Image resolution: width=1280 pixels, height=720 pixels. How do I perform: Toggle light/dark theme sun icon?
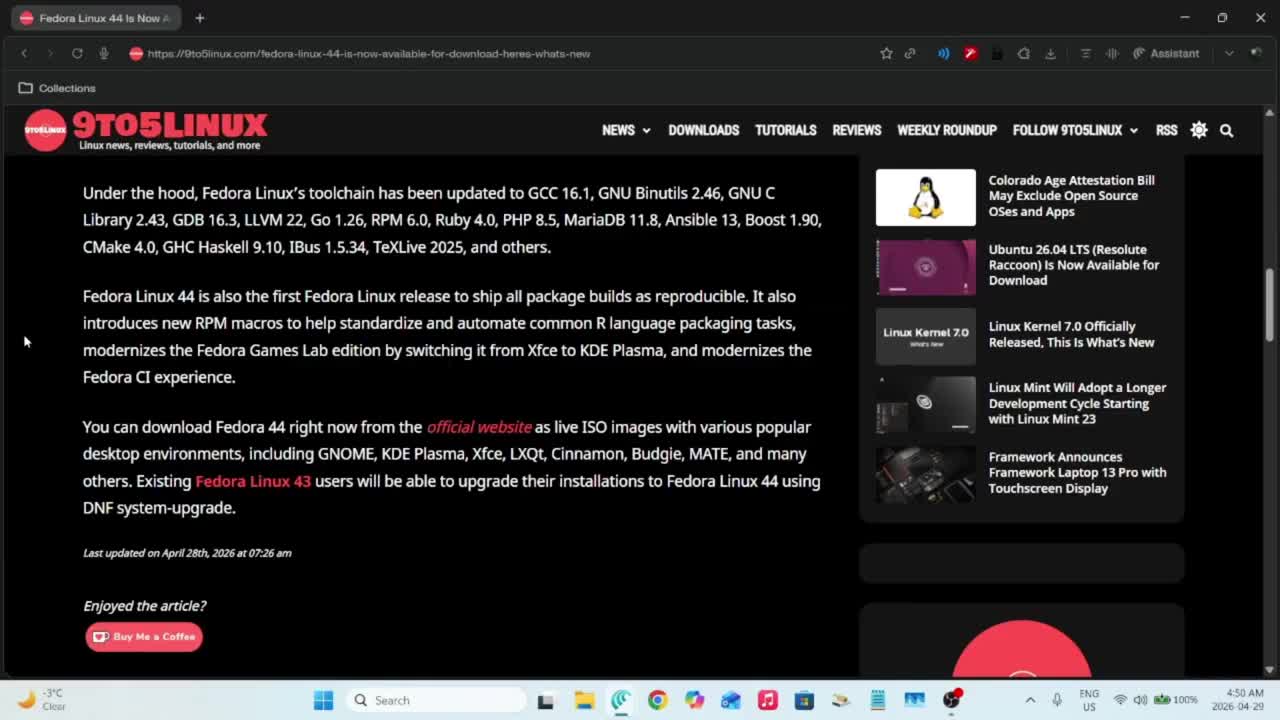point(1199,130)
